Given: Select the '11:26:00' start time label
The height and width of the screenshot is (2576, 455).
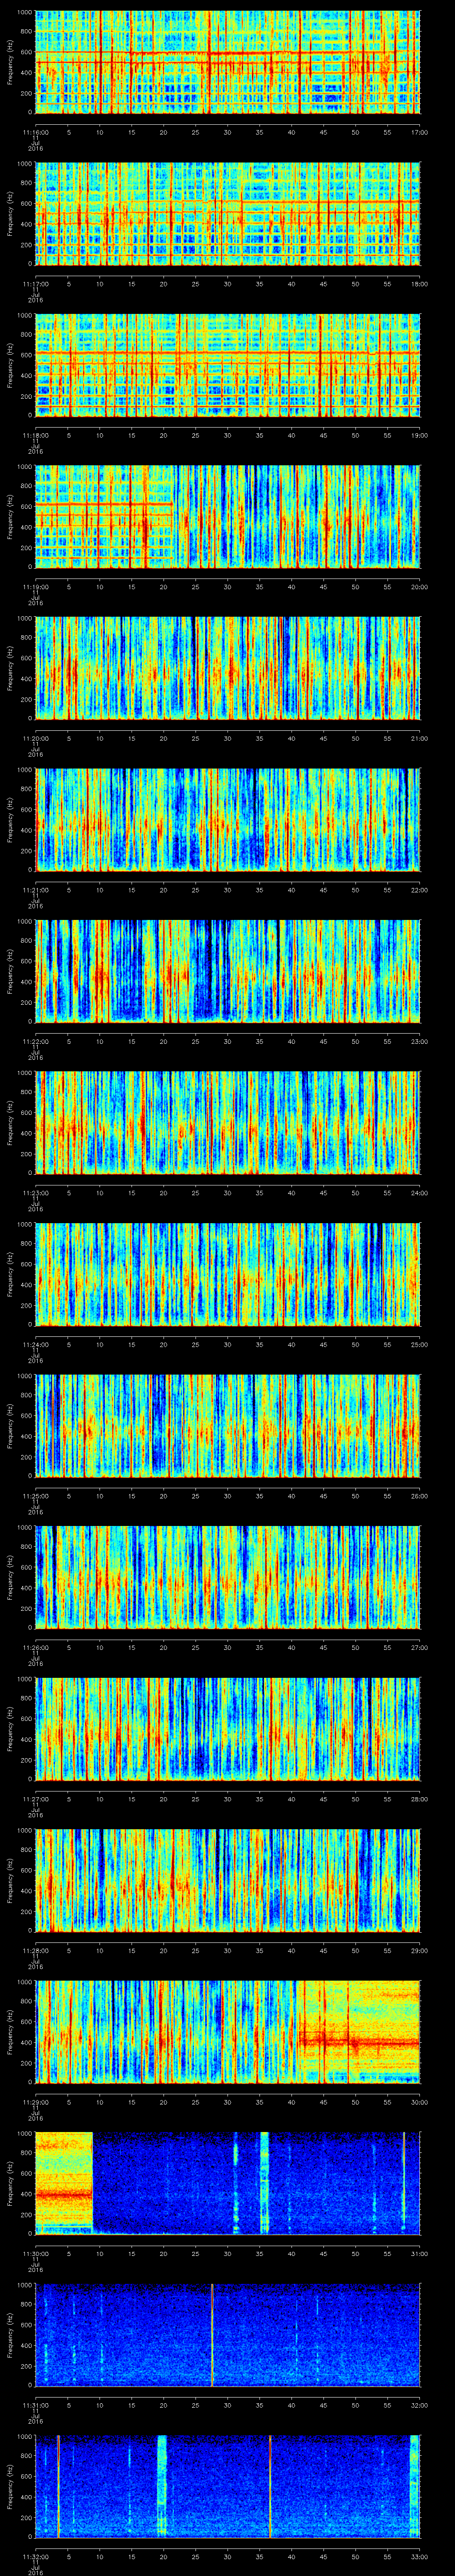Looking at the screenshot, I should 36,1647.
